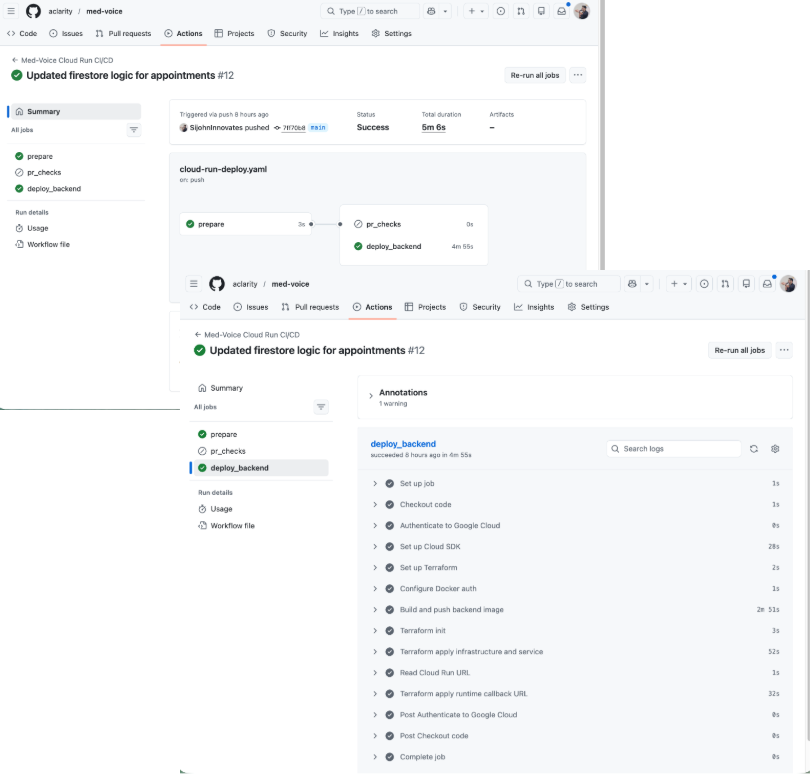Image resolution: width=810 pixels, height=774 pixels.
Task: Open commit hash link in summary card
Action: (x=293, y=128)
